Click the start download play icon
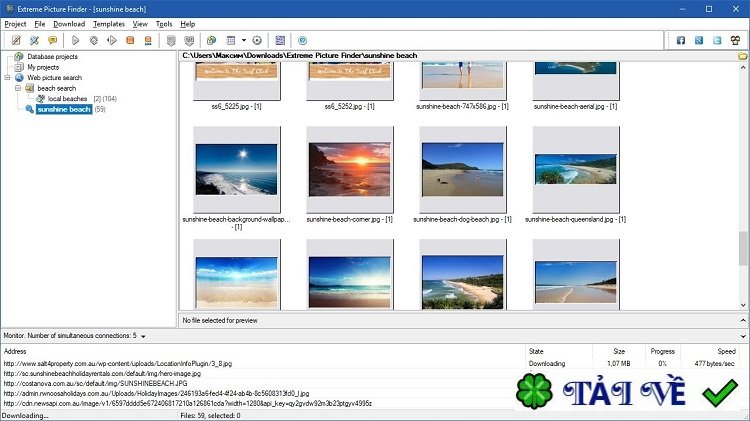 [x=76, y=41]
